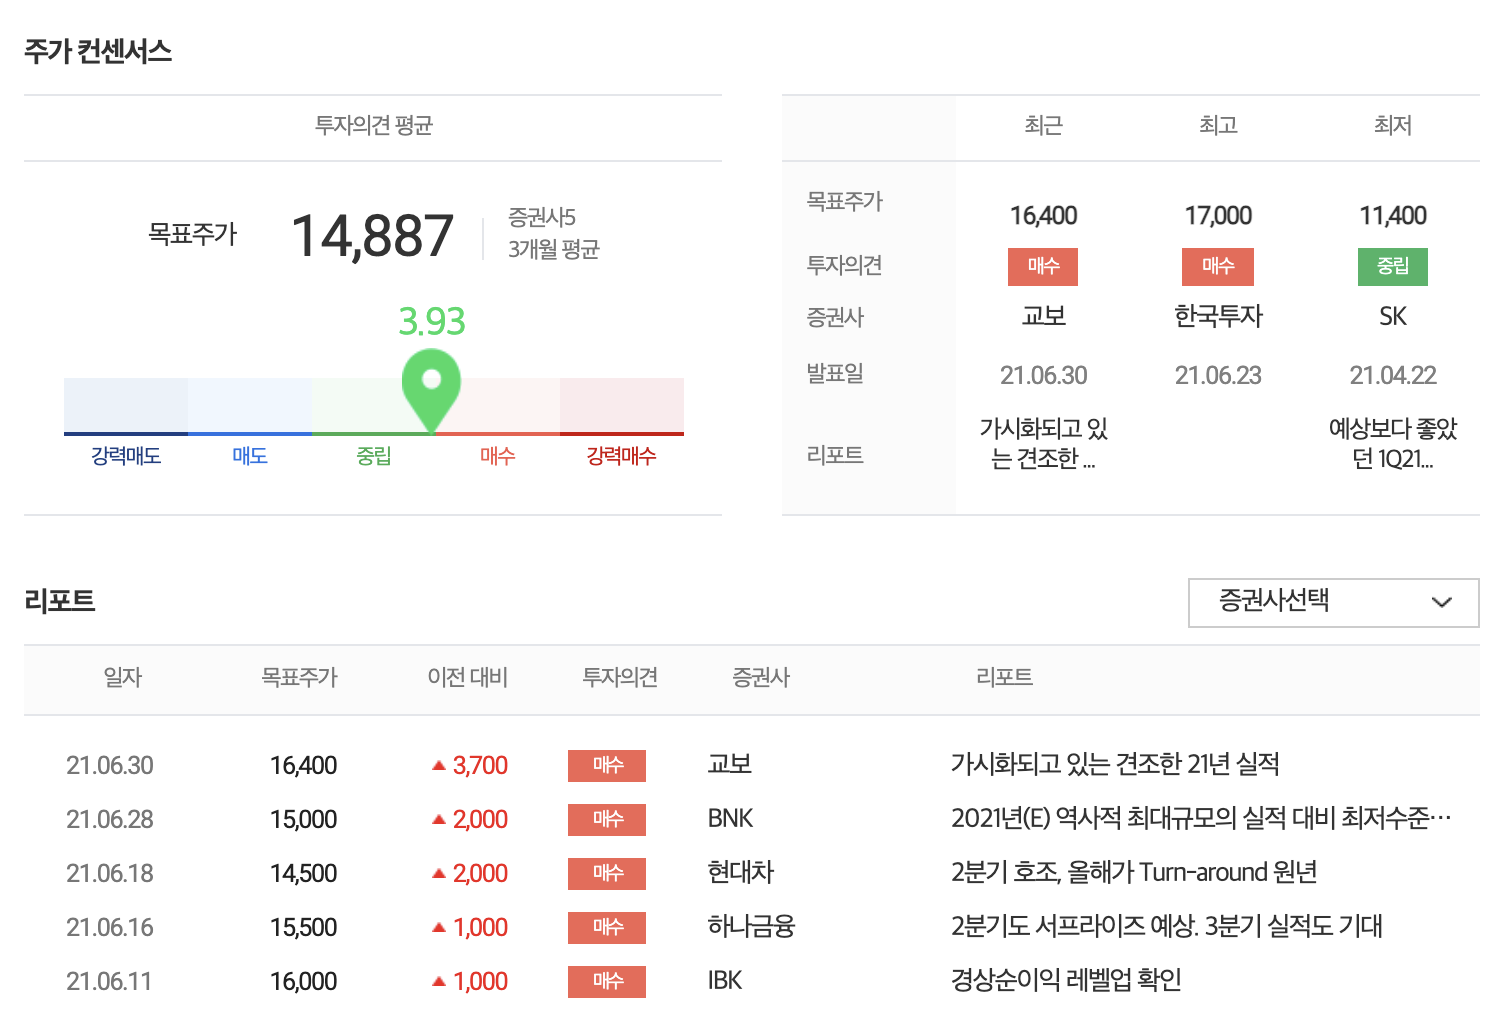This screenshot has height=1020, width=1502.
Task: Click the date 21.06.11 in report list
Action: point(109,982)
